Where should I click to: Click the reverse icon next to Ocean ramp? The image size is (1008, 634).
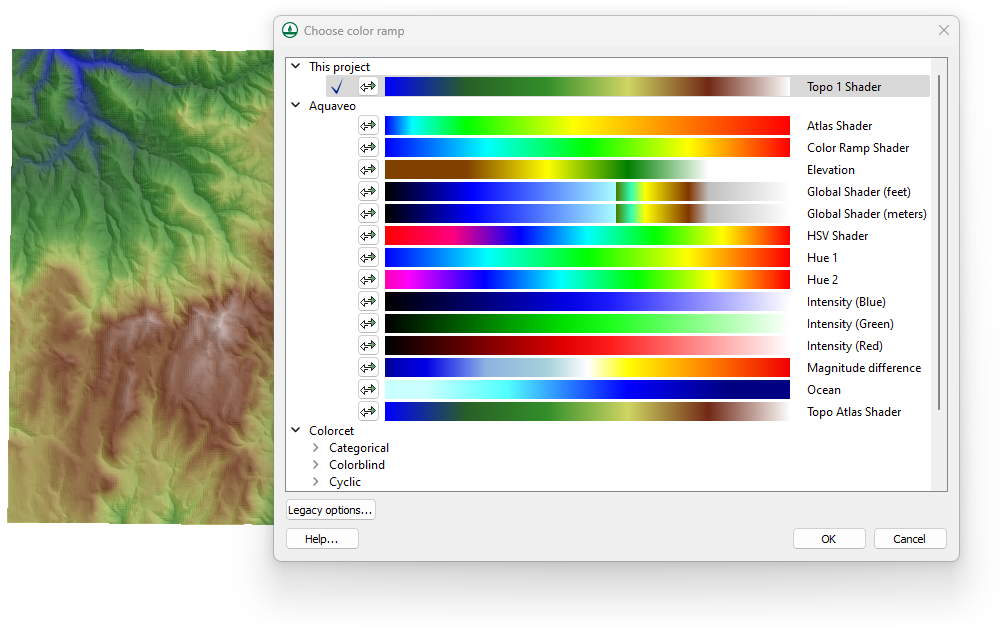pos(368,389)
